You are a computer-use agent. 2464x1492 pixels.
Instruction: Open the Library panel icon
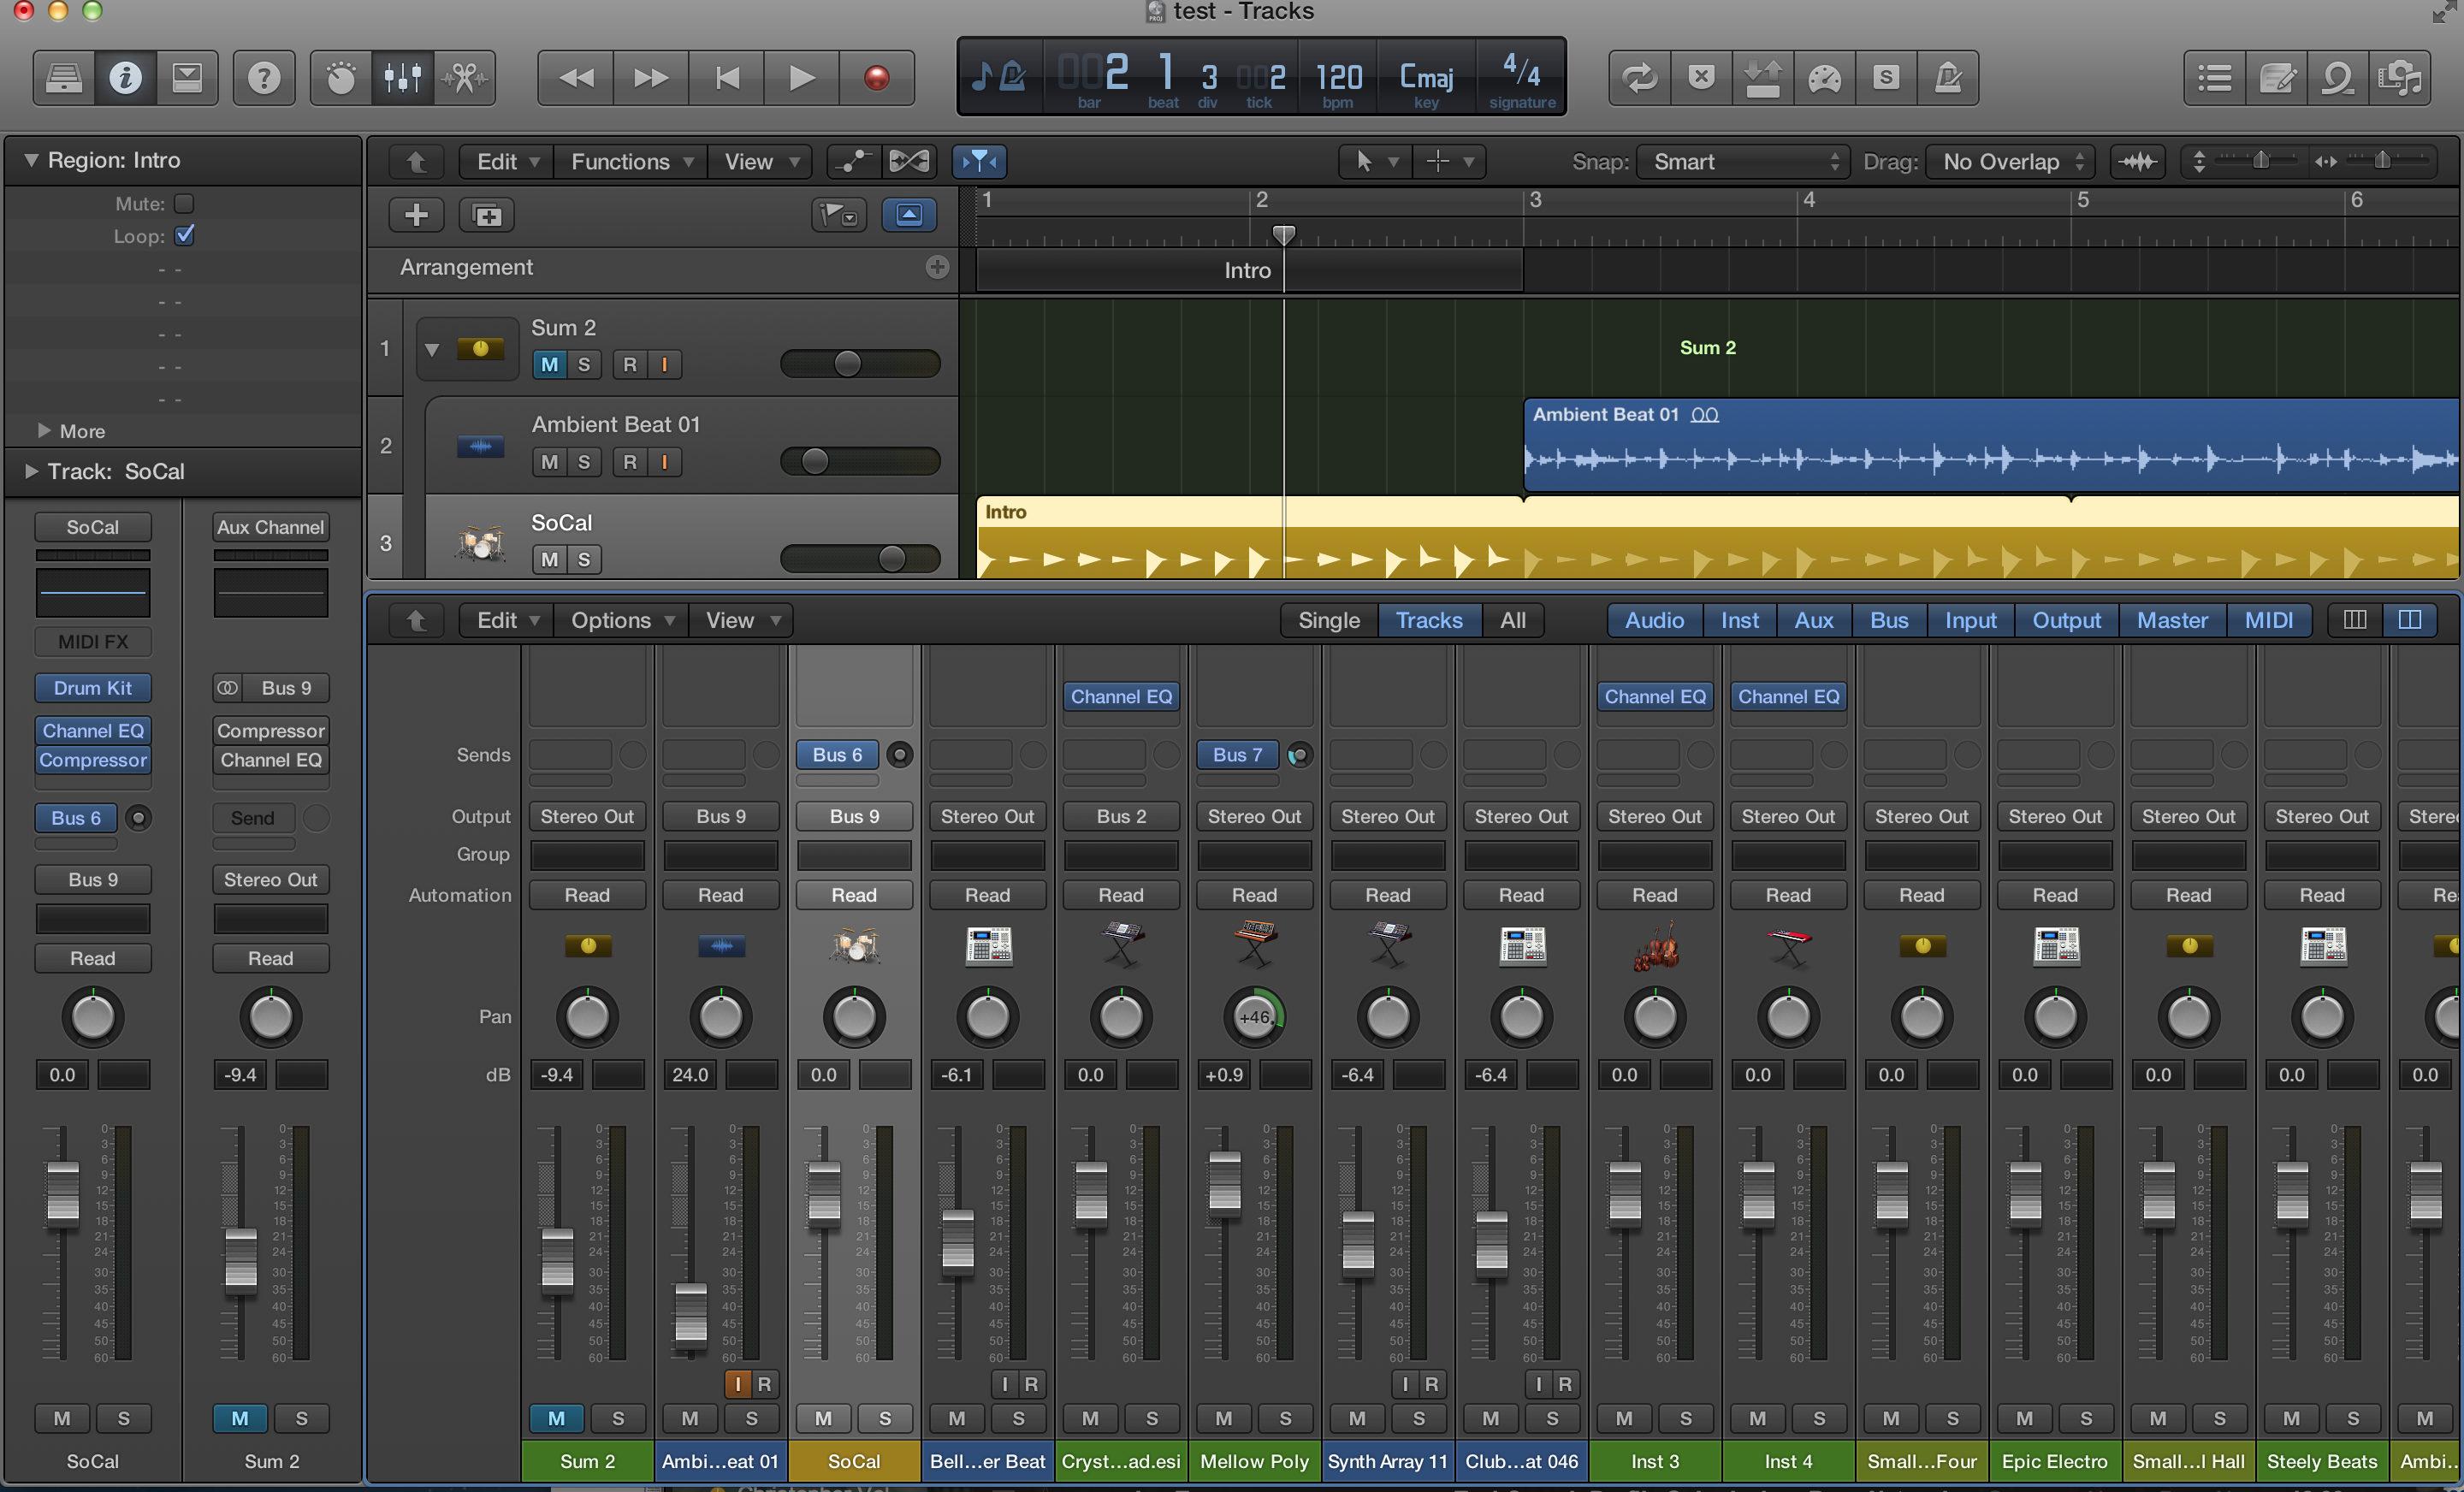pyautogui.click(x=63, y=77)
